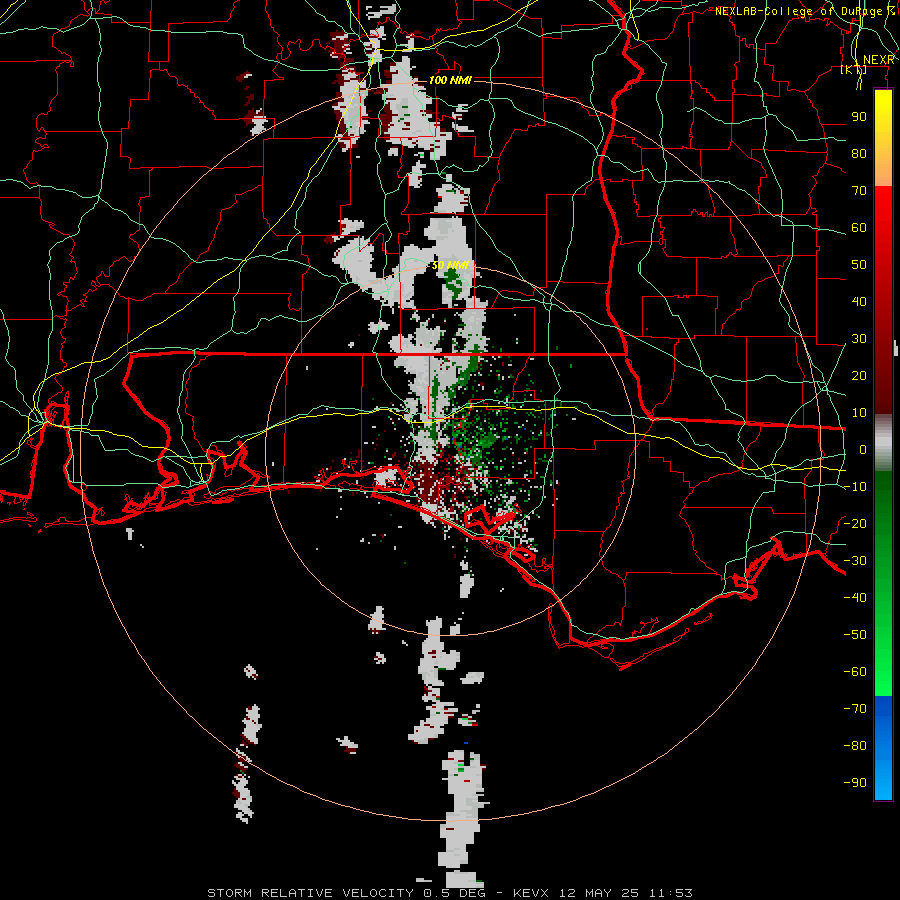Viewport: 900px width, 900px height.
Task: Click the -40 value on velocity scale
Action: (x=855, y=598)
